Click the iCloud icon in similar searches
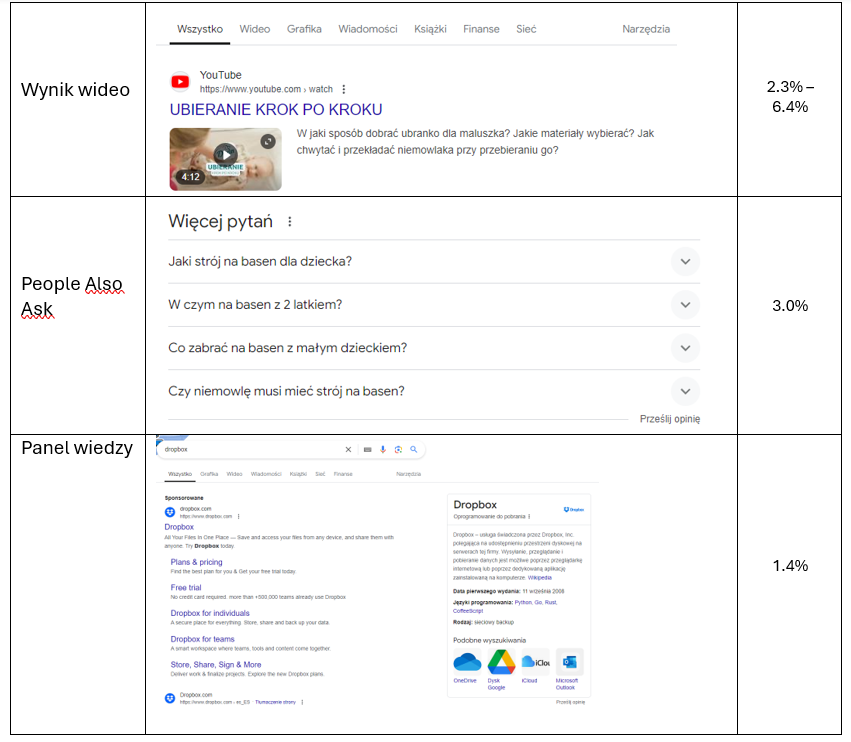This screenshot has width=851, height=742. [535, 662]
